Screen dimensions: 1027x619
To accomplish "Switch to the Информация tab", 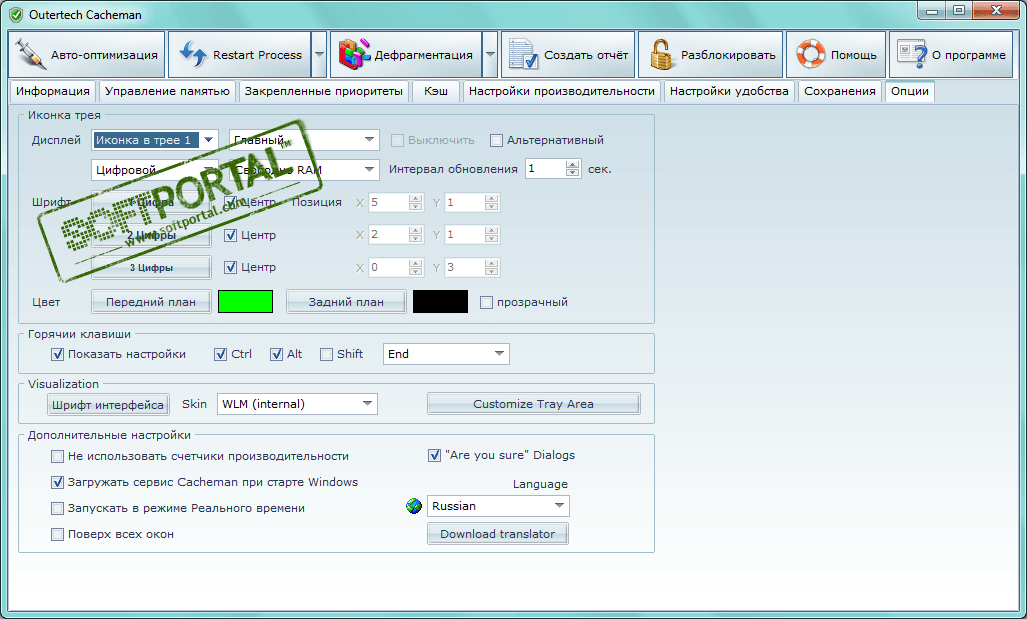I will coord(52,91).
